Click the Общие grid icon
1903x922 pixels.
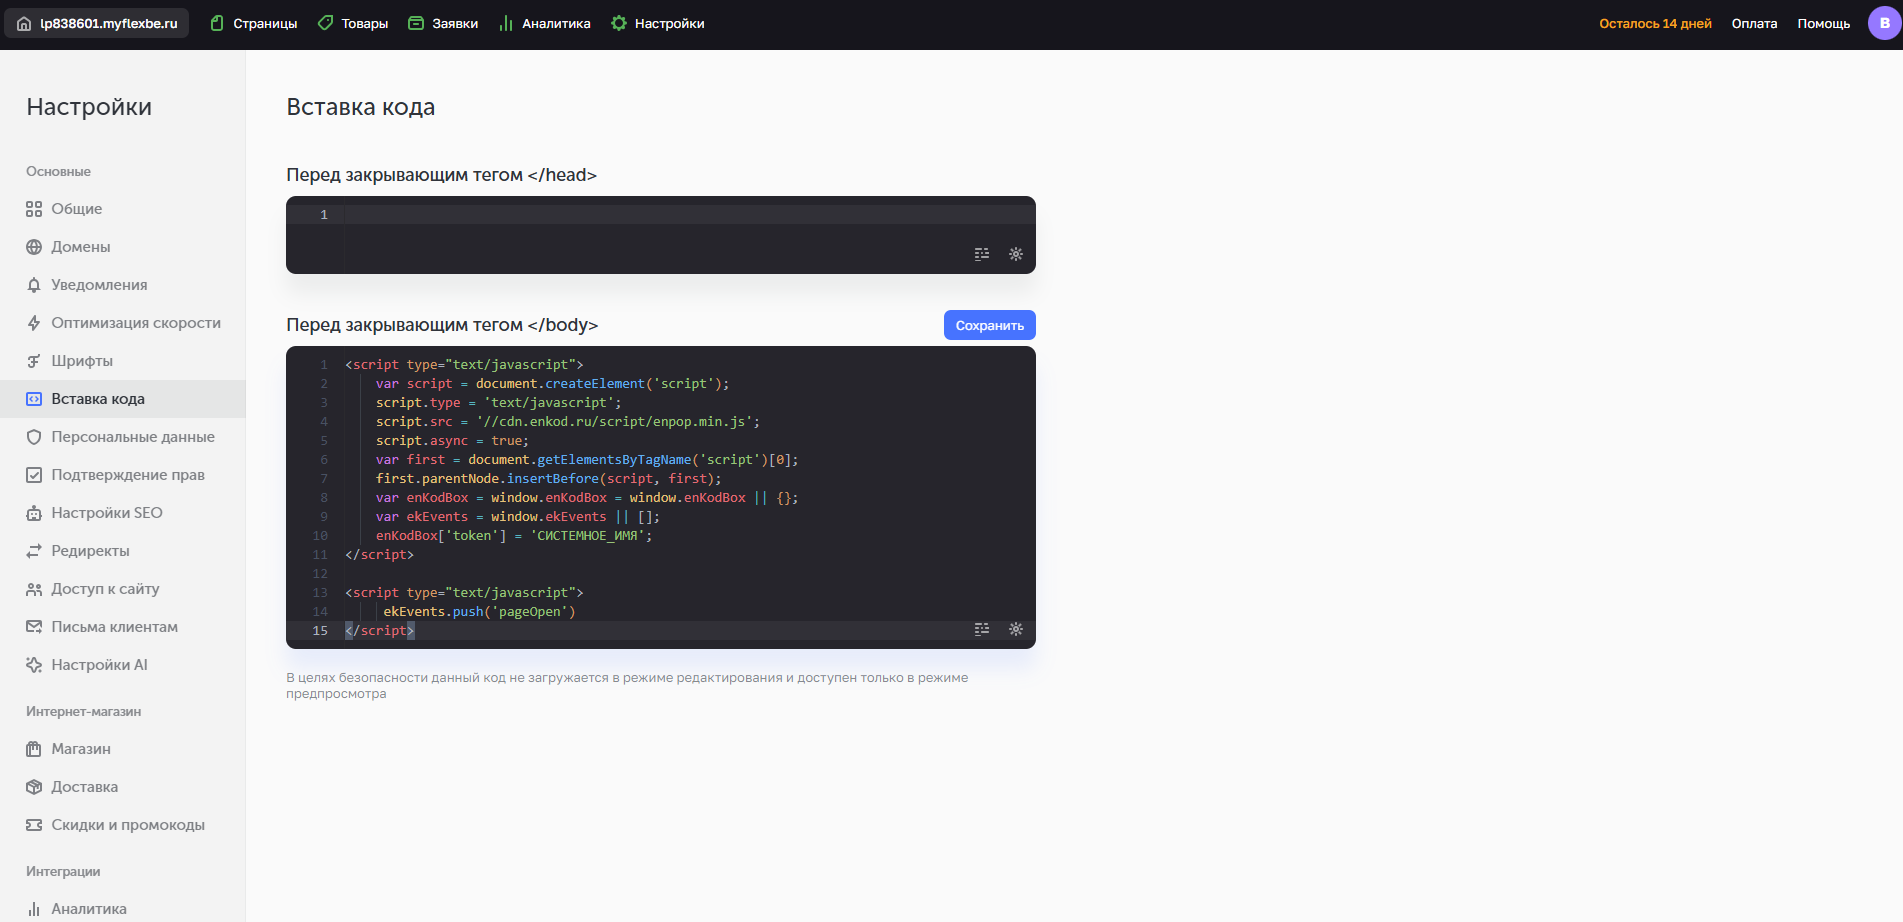tap(34, 209)
